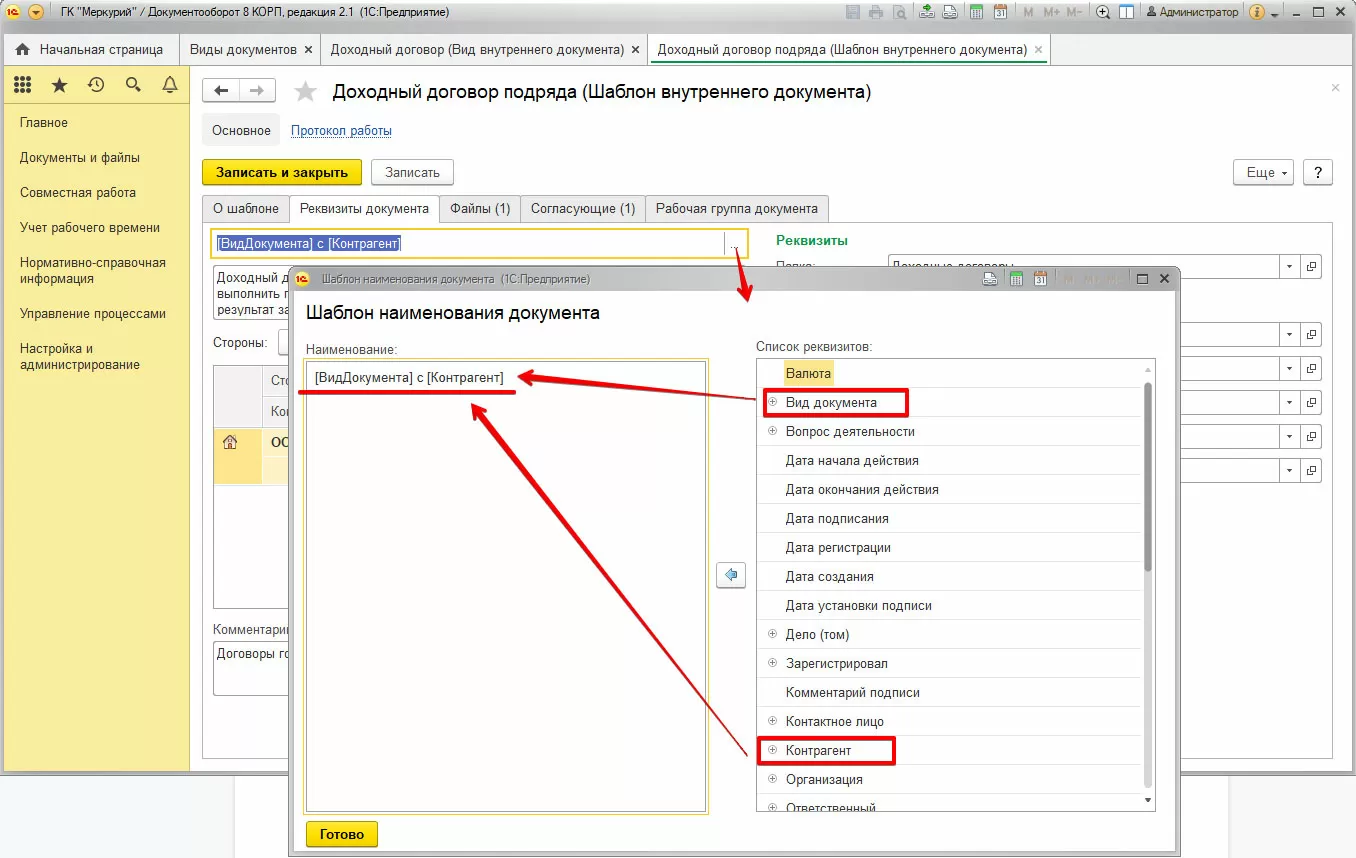Switch to Рабочая группа документа tab
Image resolution: width=1356 pixels, height=858 pixels.
point(737,208)
